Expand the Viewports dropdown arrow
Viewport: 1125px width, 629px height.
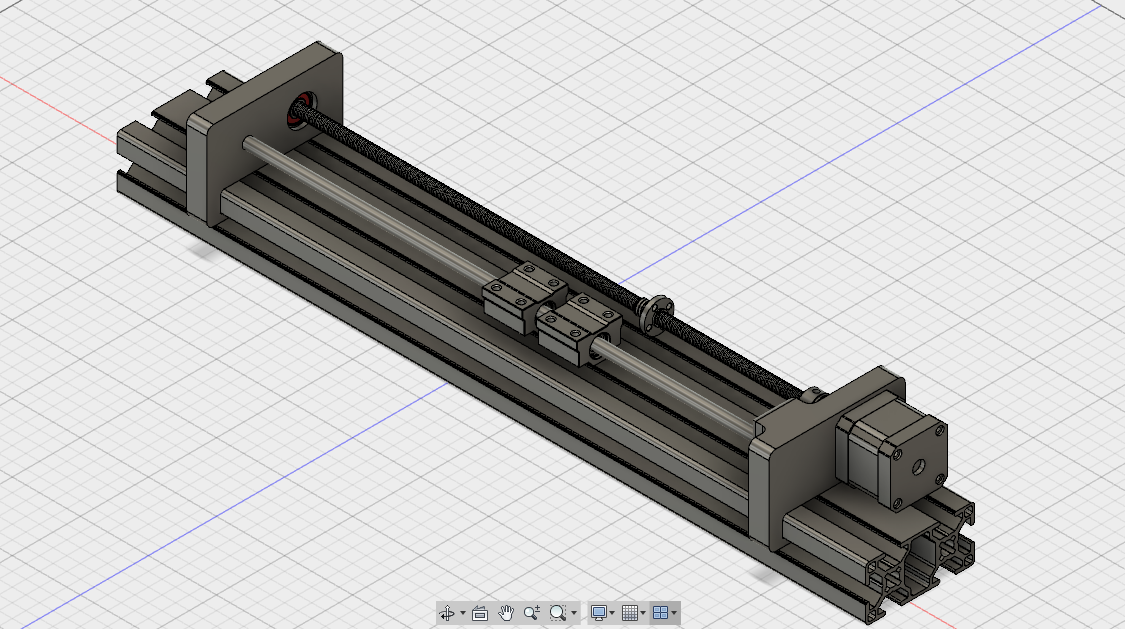point(674,613)
